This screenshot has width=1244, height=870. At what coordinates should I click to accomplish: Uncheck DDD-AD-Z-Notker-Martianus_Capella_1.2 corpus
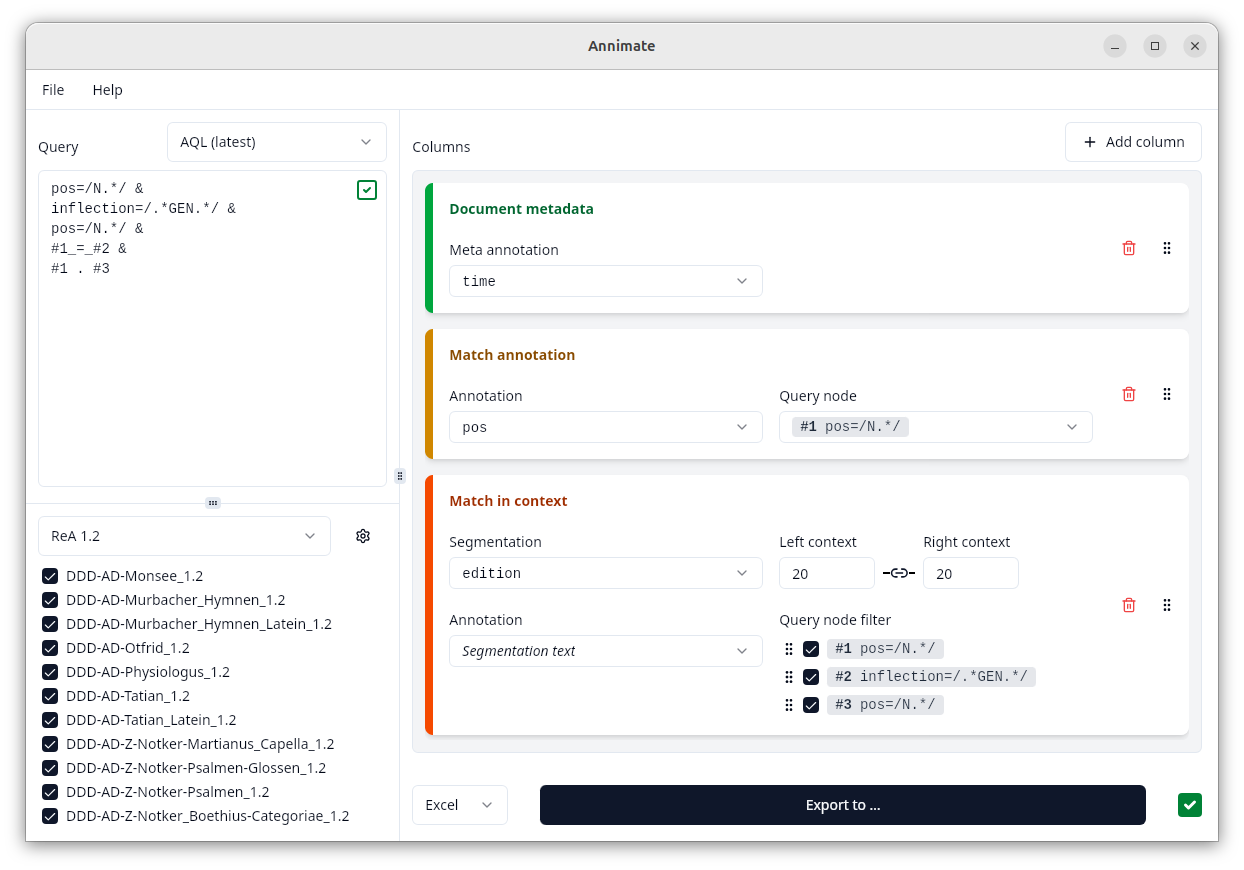(50, 744)
